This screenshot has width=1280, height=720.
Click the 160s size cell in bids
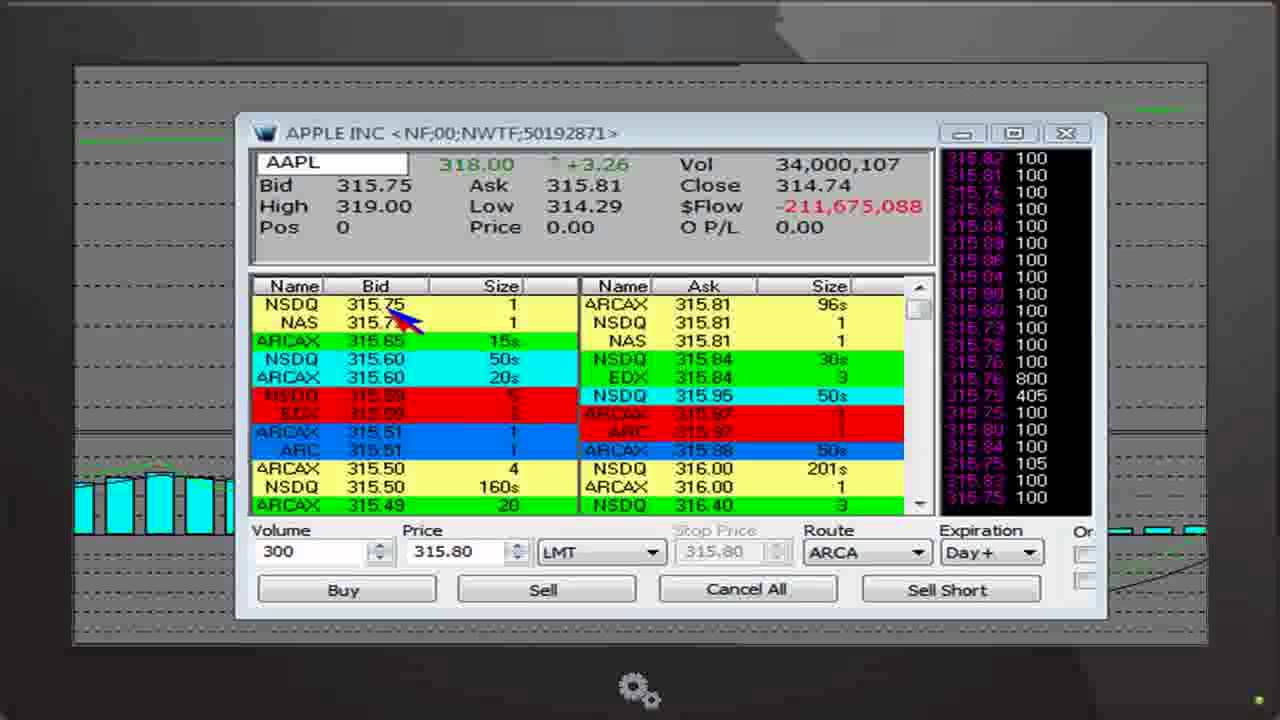point(498,487)
